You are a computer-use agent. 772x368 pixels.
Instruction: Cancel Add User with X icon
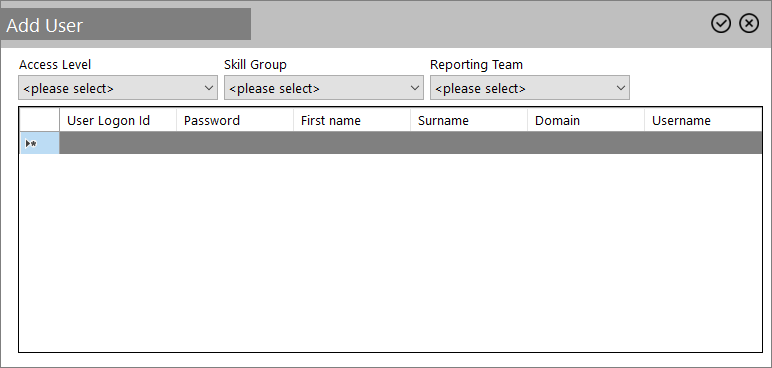coord(749,24)
